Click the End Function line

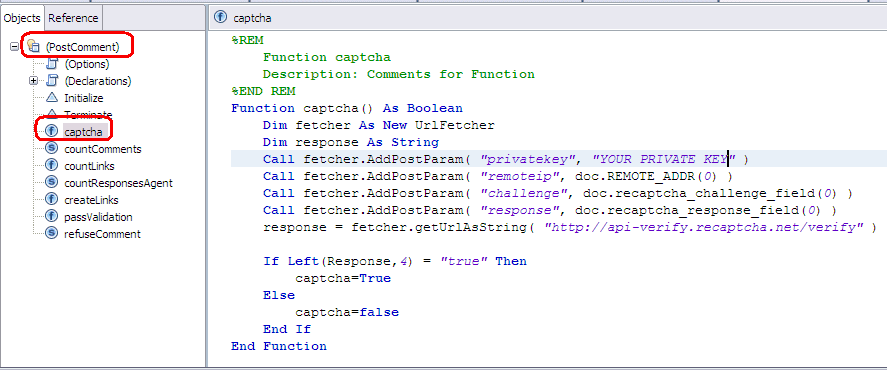click(x=279, y=346)
